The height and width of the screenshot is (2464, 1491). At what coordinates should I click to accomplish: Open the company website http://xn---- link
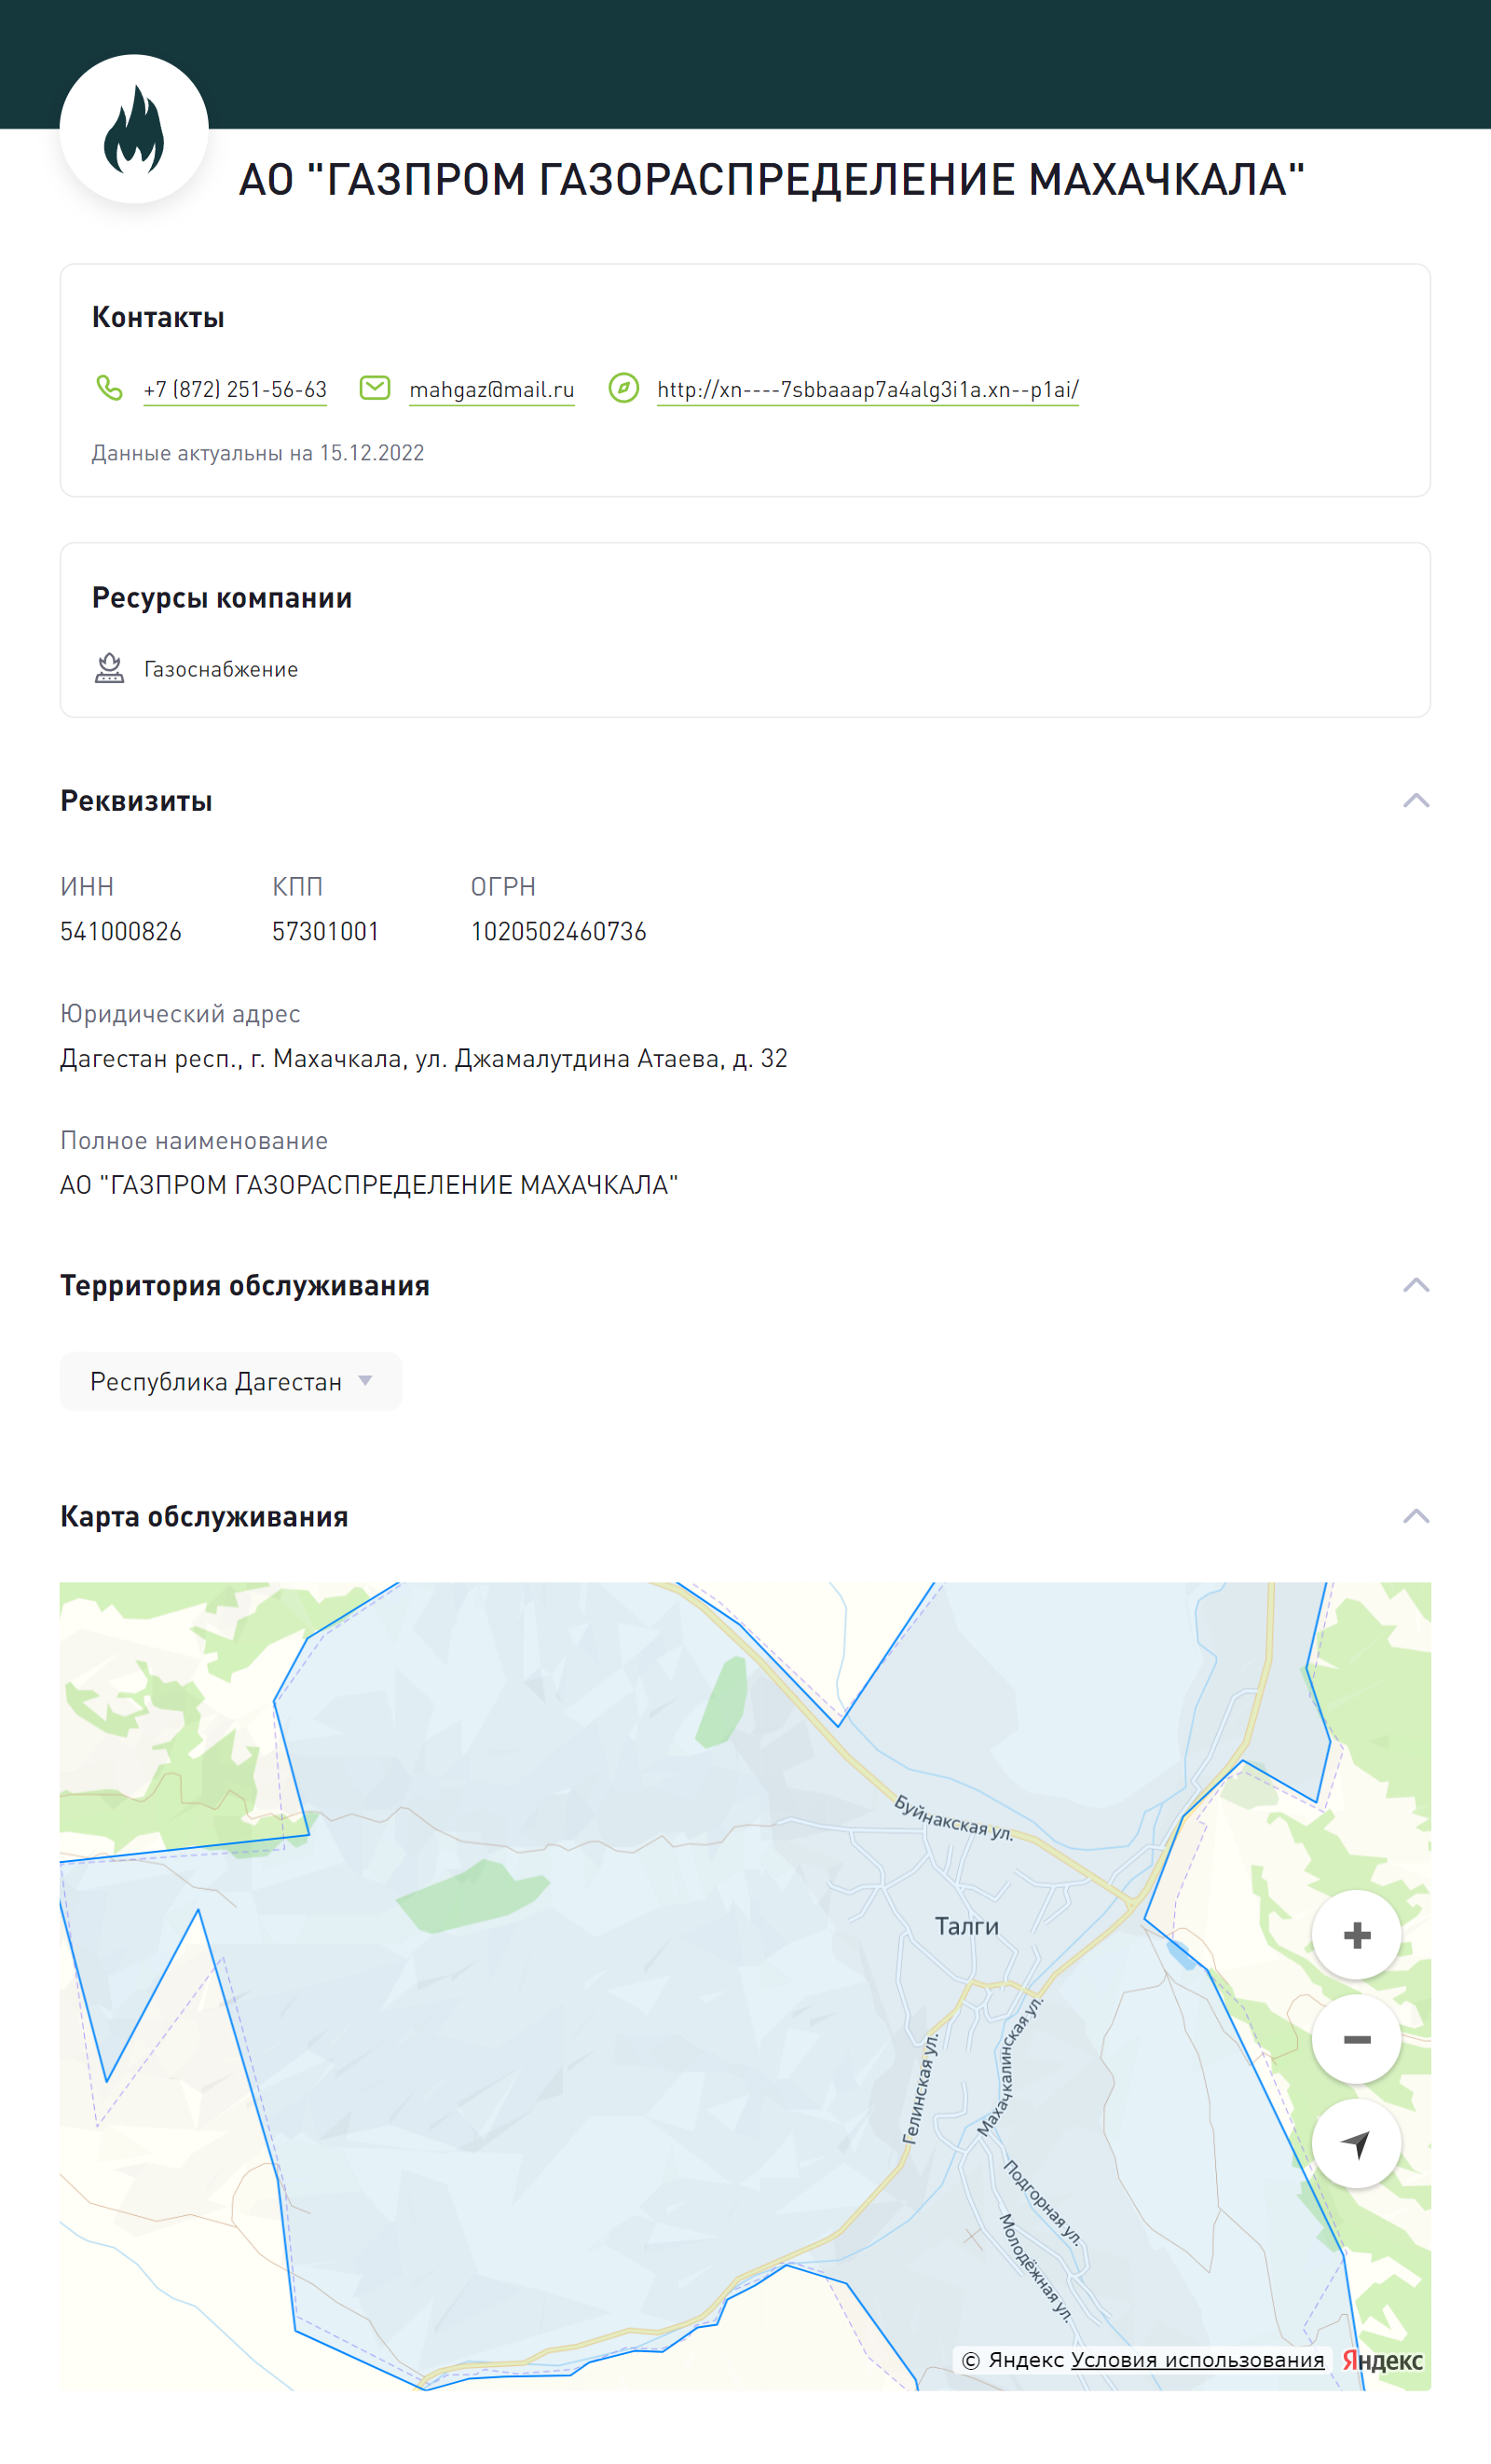868,390
